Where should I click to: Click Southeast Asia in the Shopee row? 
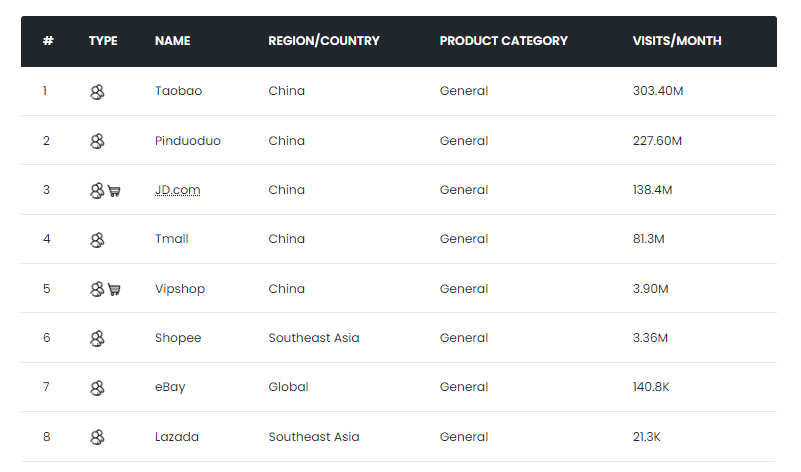(x=314, y=338)
